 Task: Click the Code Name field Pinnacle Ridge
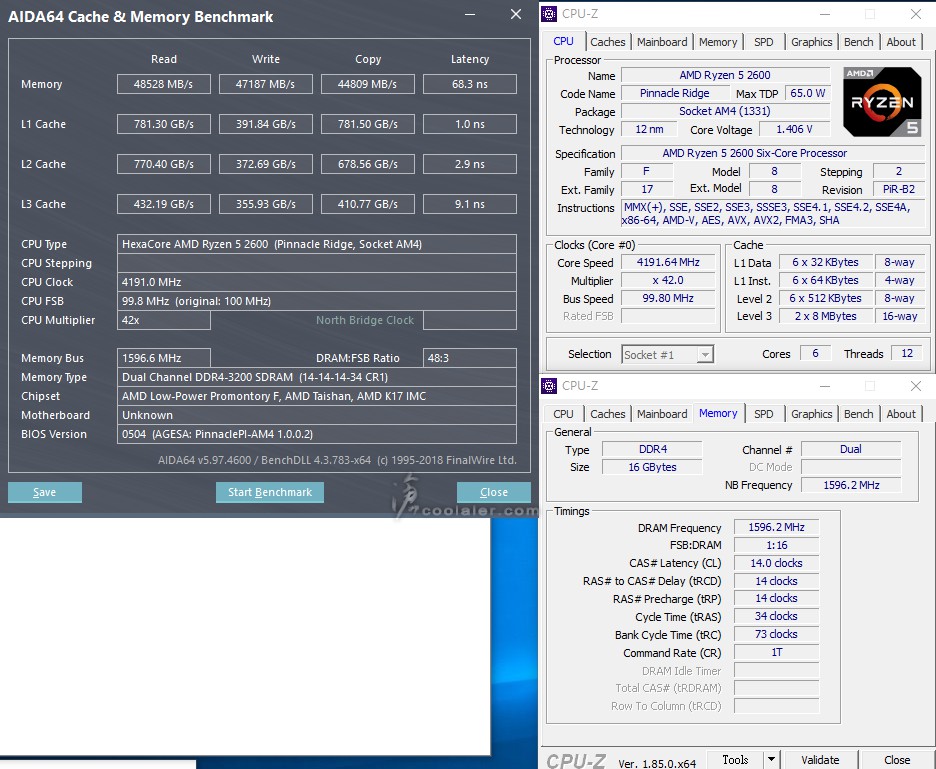point(675,93)
